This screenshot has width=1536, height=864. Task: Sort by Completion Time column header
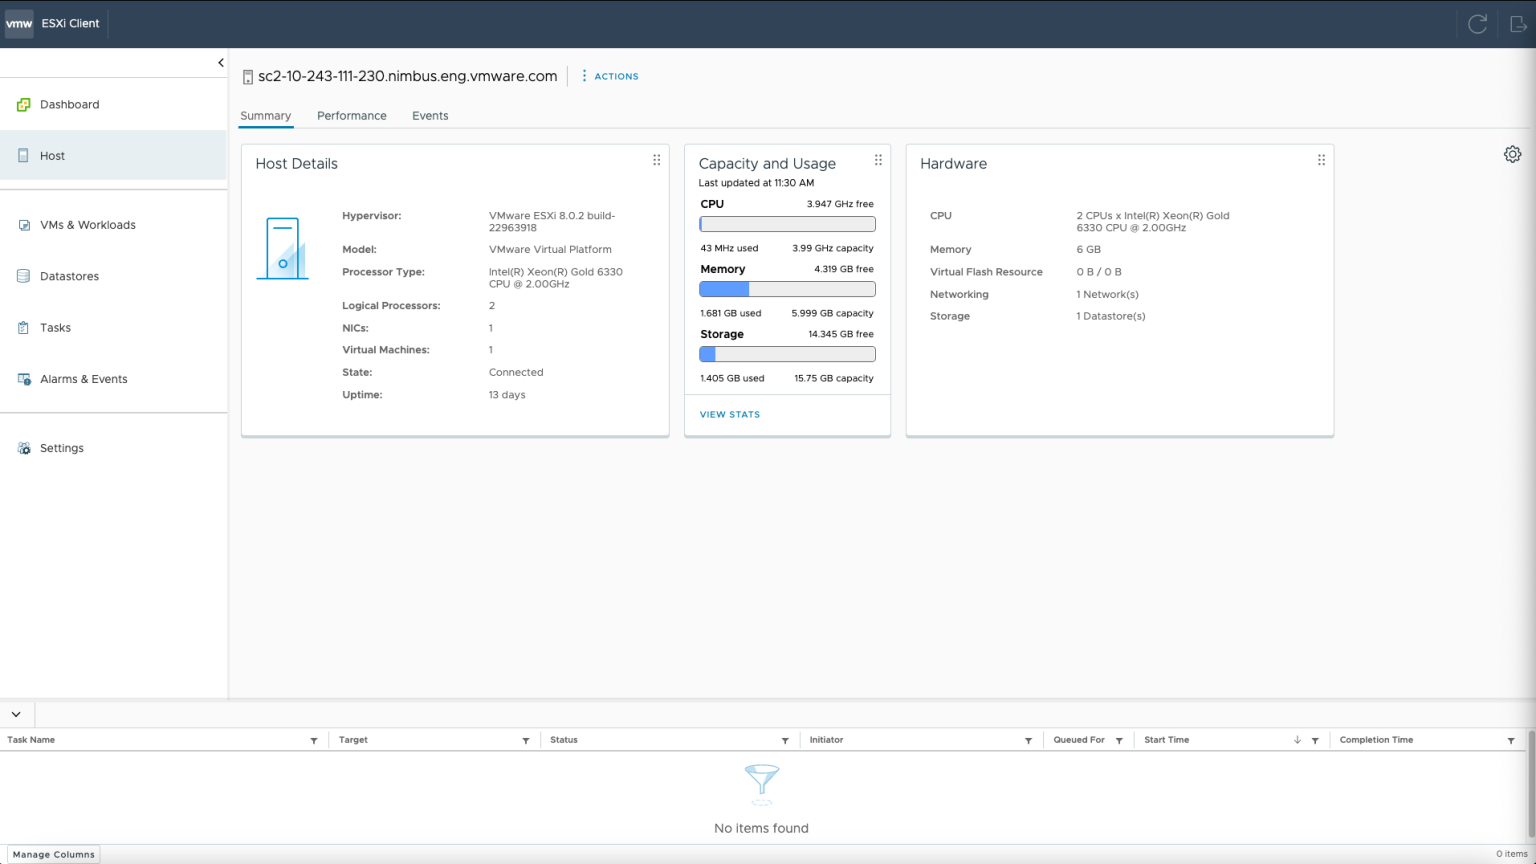coord(1376,740)
